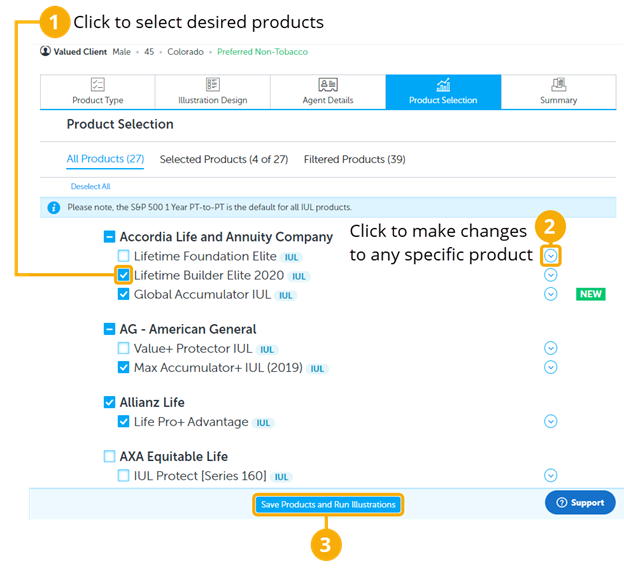
Task: Click the NEW badge beside Global Accumulator IUL
Action: [591, 294]
